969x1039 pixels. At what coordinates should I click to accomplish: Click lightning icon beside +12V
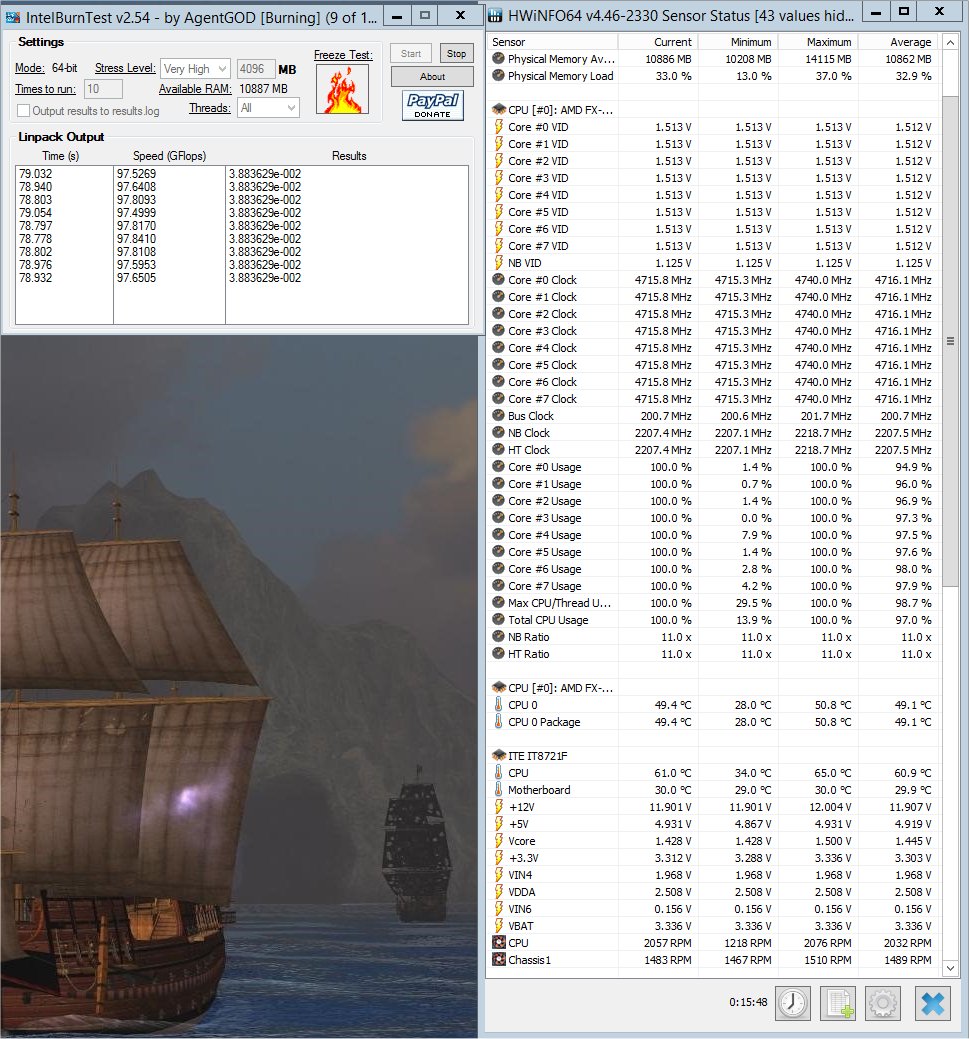pos(498,806)
